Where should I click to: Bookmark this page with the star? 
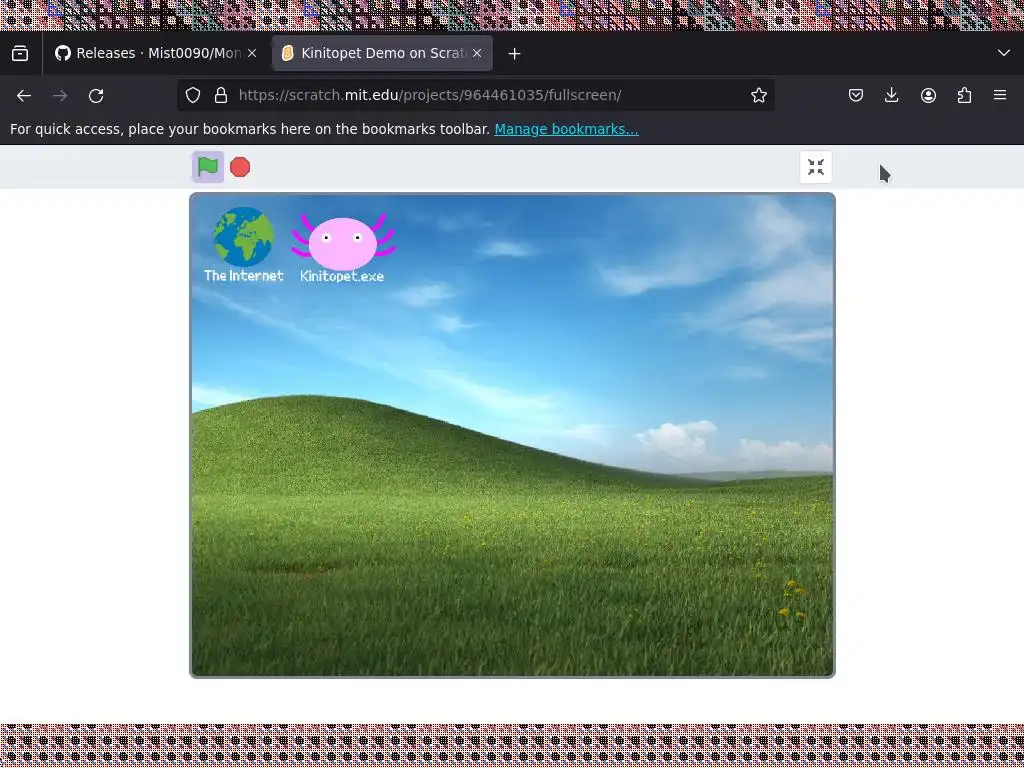click(759, 95)
